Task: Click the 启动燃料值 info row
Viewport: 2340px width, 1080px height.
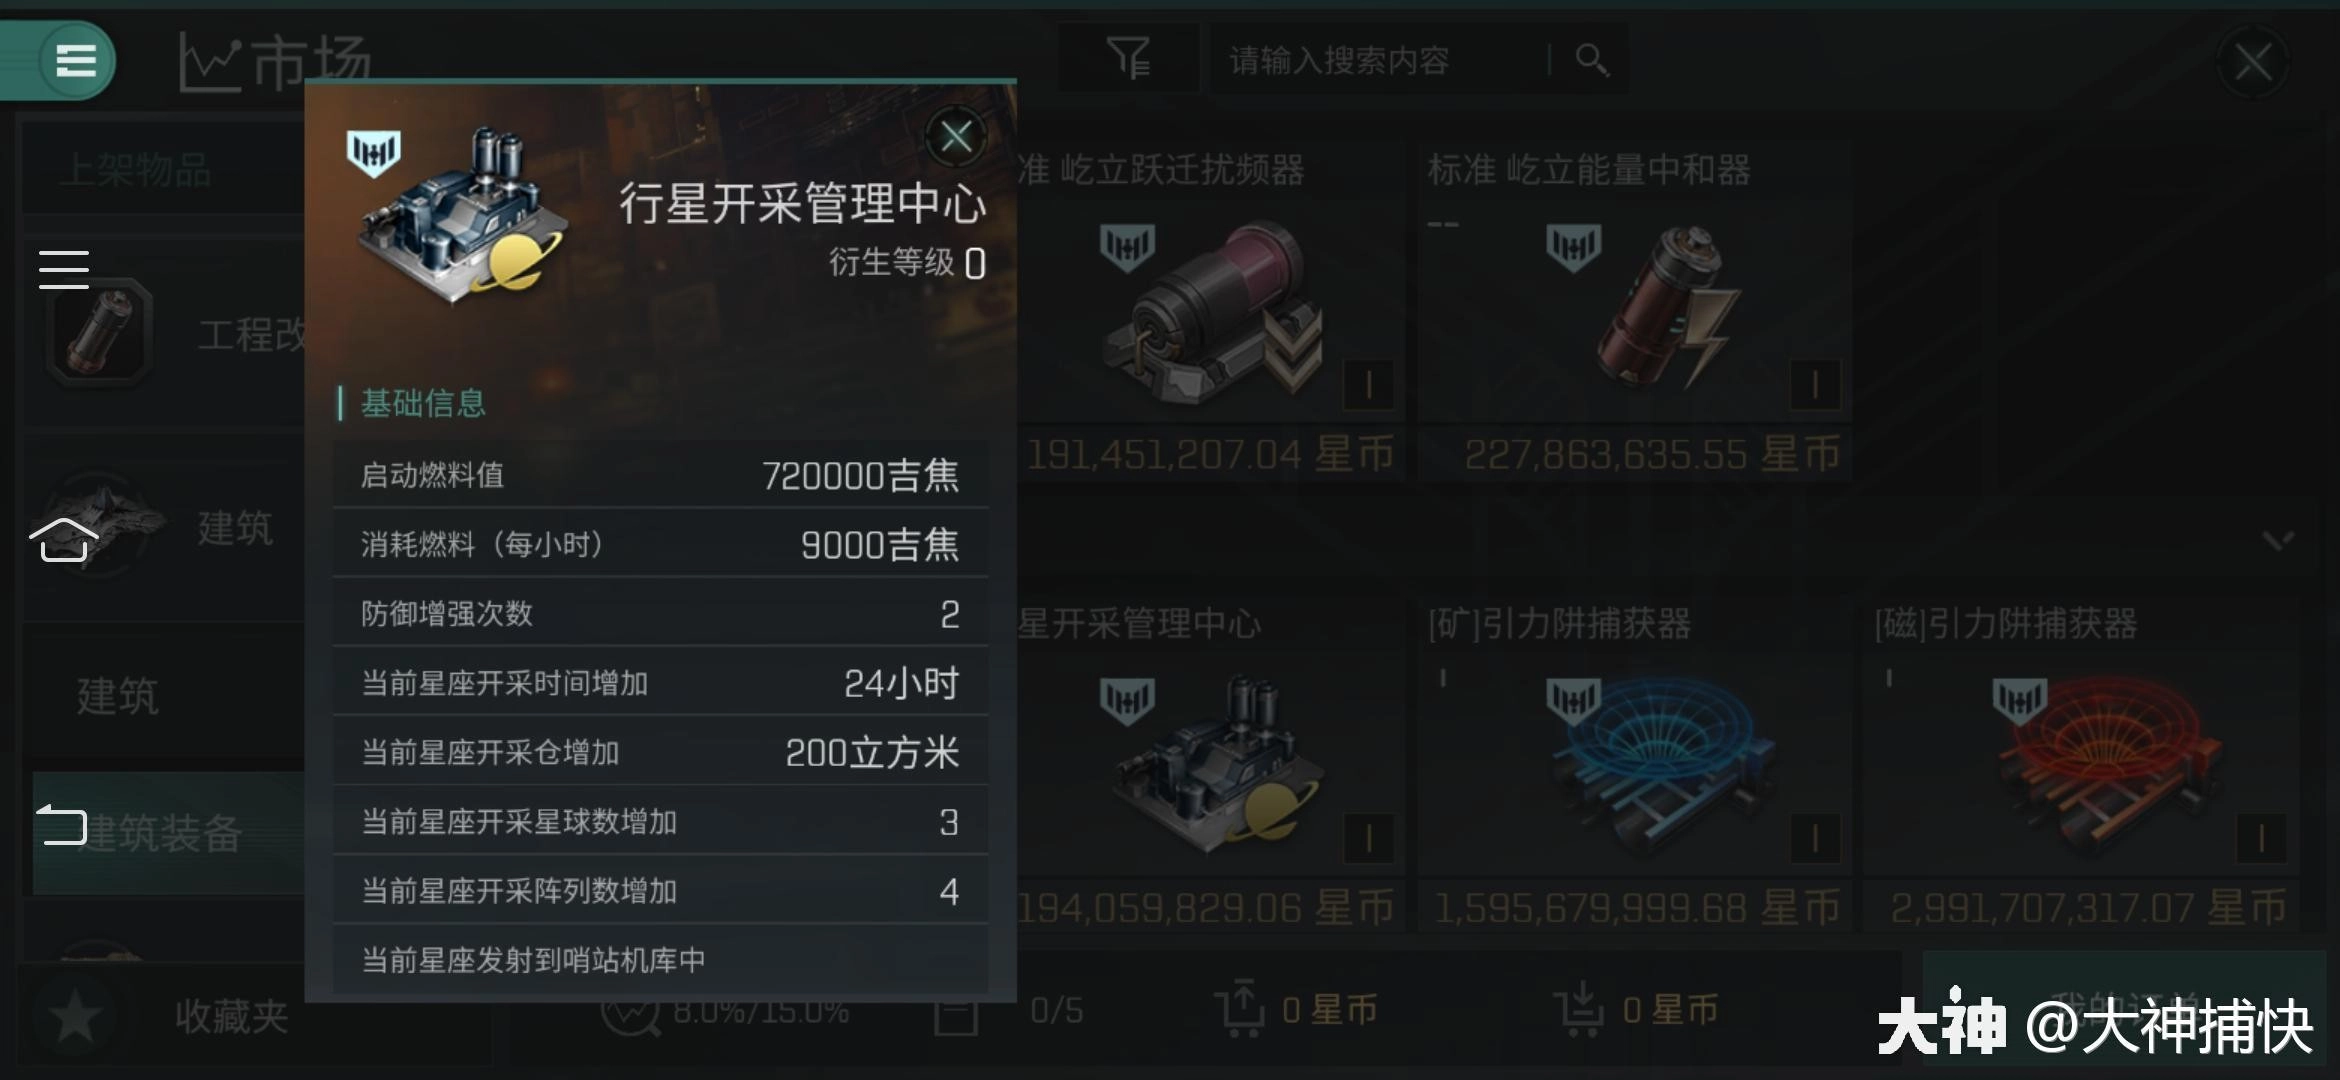Action: click(x=660, y=475)
